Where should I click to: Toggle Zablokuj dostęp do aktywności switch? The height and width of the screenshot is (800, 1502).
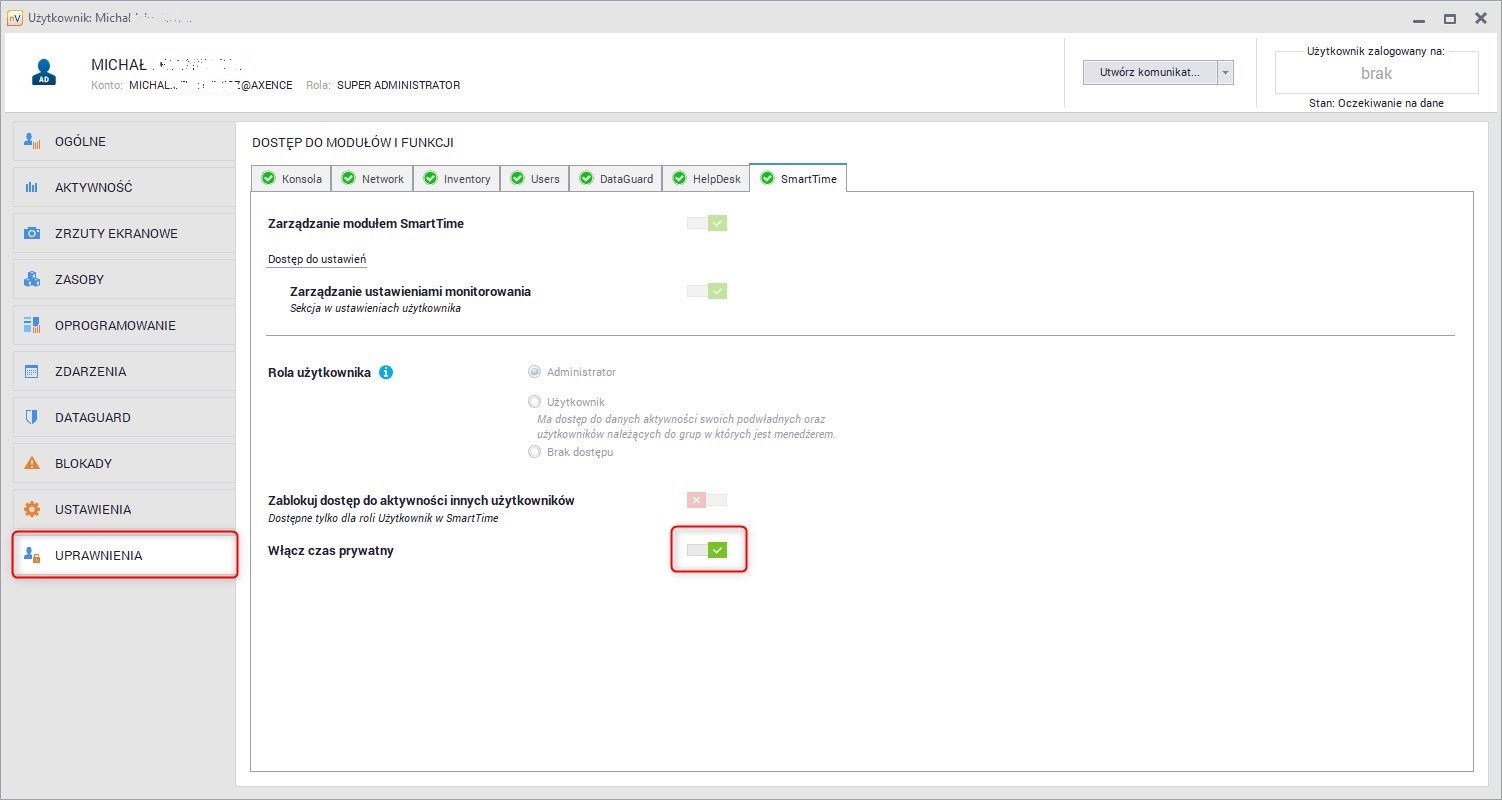(x=707, y=500)
